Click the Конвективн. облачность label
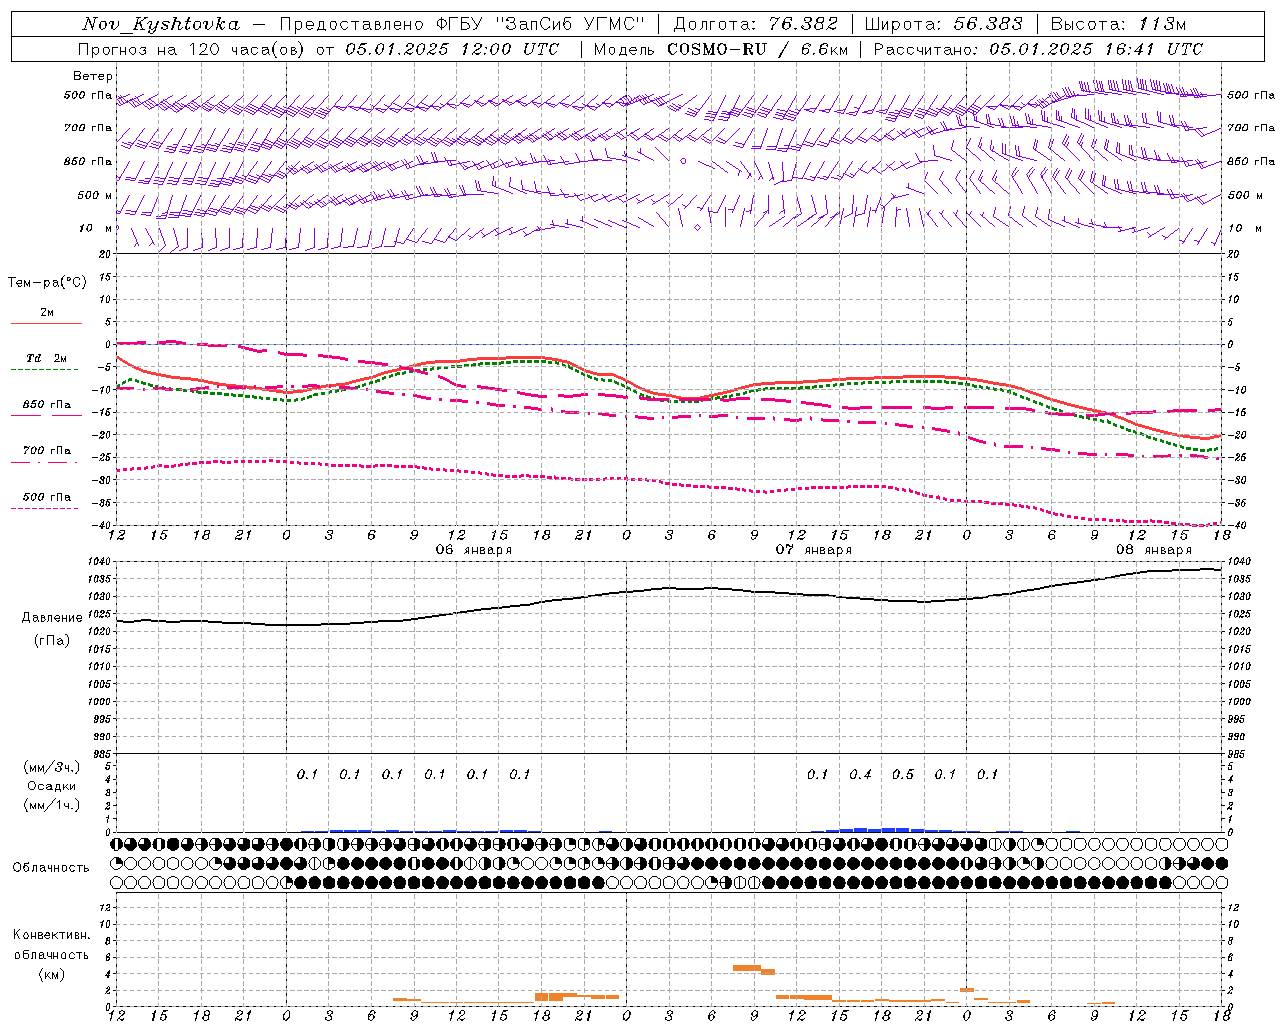 point(52,944)
